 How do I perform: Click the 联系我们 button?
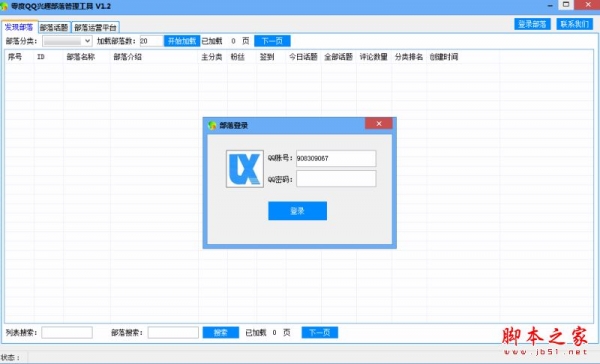pyautogui.click(x=574, y=24)
